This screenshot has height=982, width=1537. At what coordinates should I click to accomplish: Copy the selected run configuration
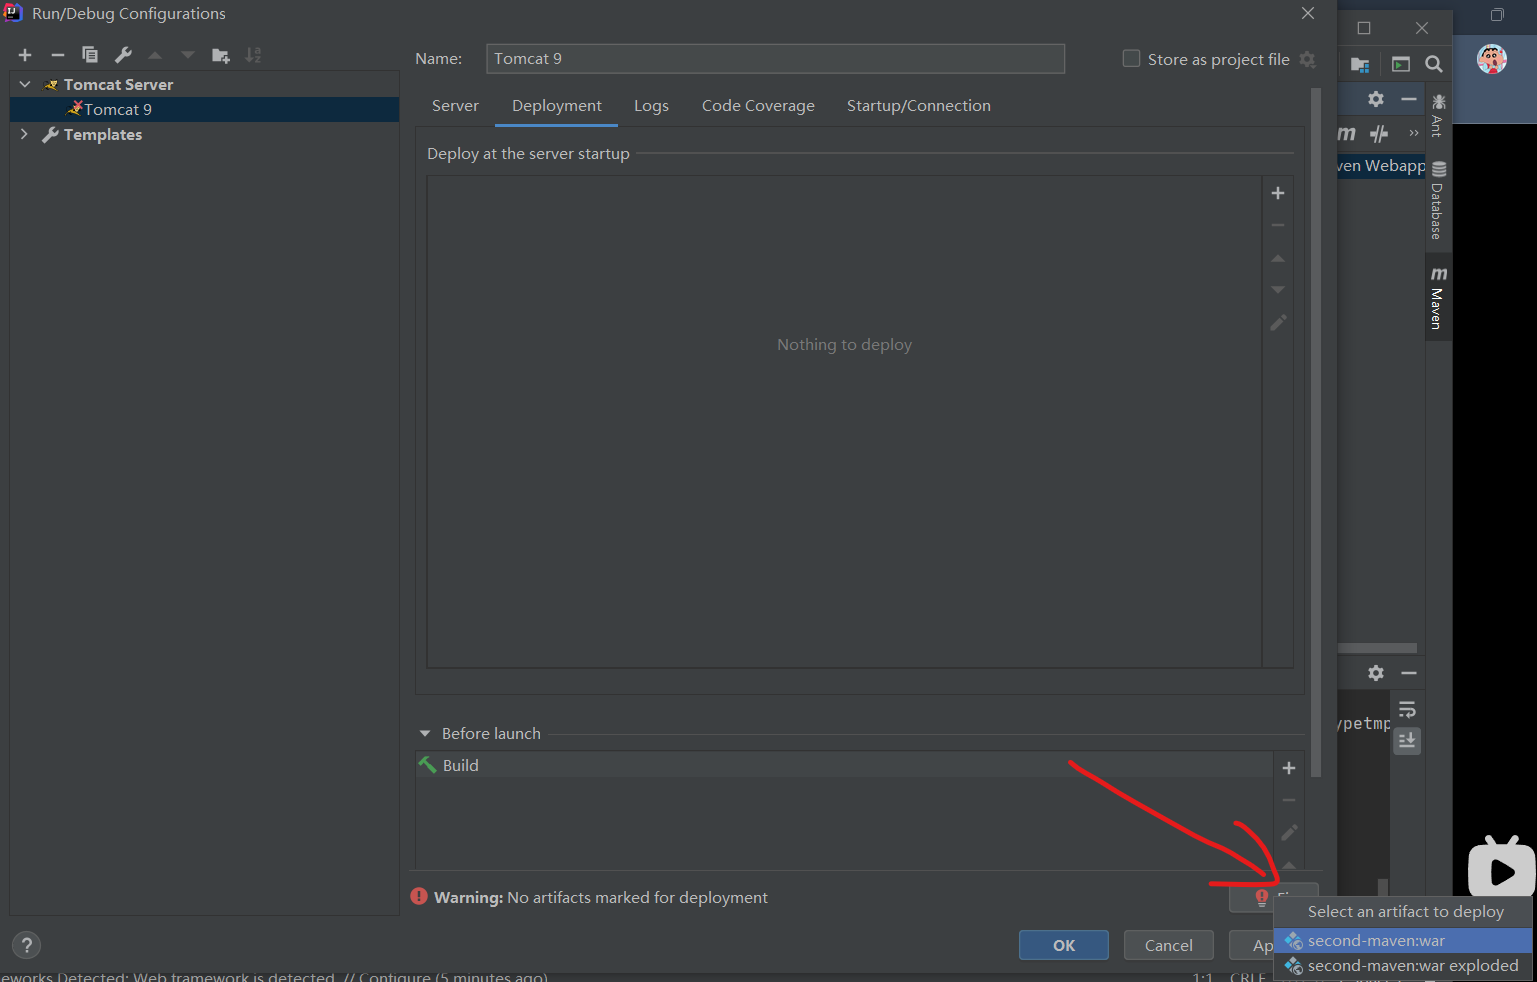tap(90, 55)
